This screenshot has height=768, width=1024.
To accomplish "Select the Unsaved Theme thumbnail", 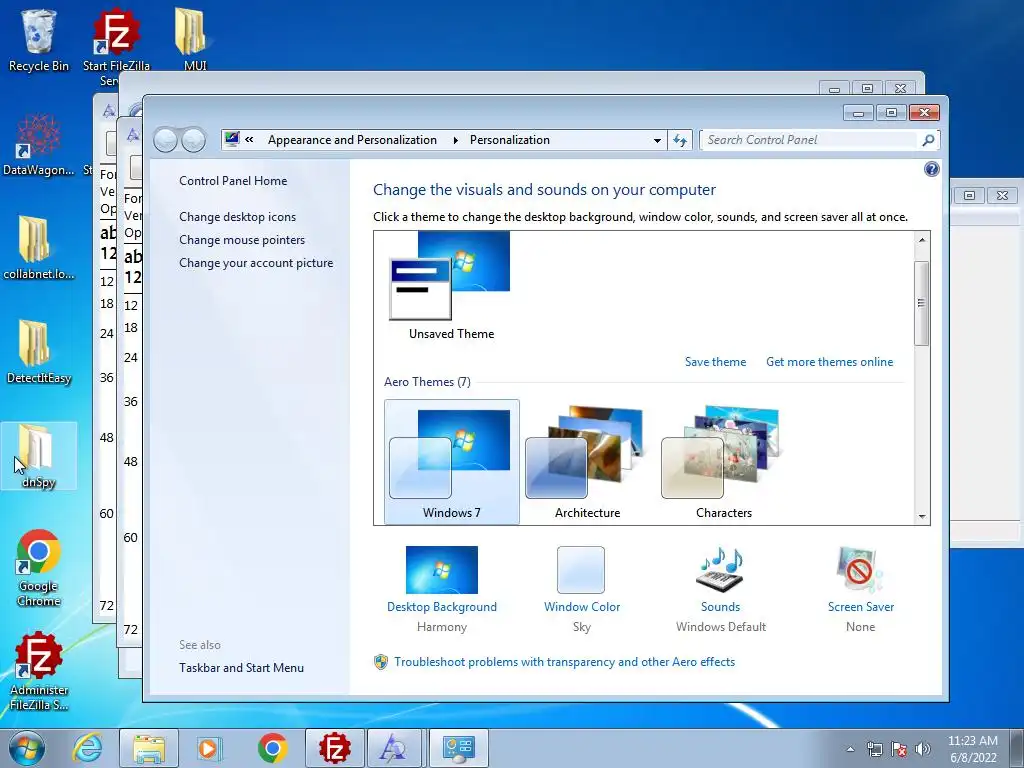I will point(451,286).
